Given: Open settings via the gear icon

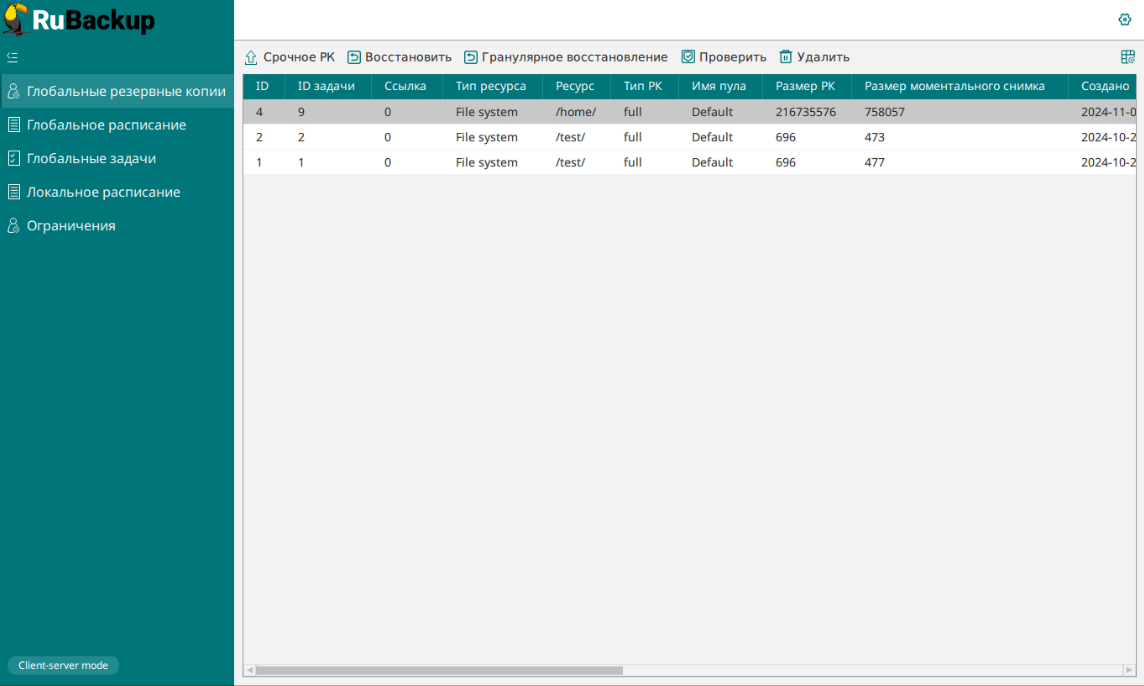Looking at the screenshot, I should tap(1124, 20).
